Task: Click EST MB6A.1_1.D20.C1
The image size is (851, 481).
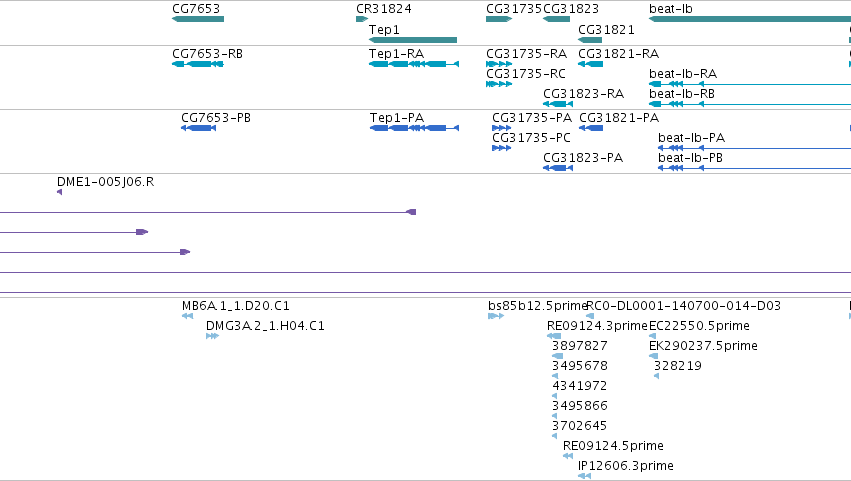Action: point(188,316)
